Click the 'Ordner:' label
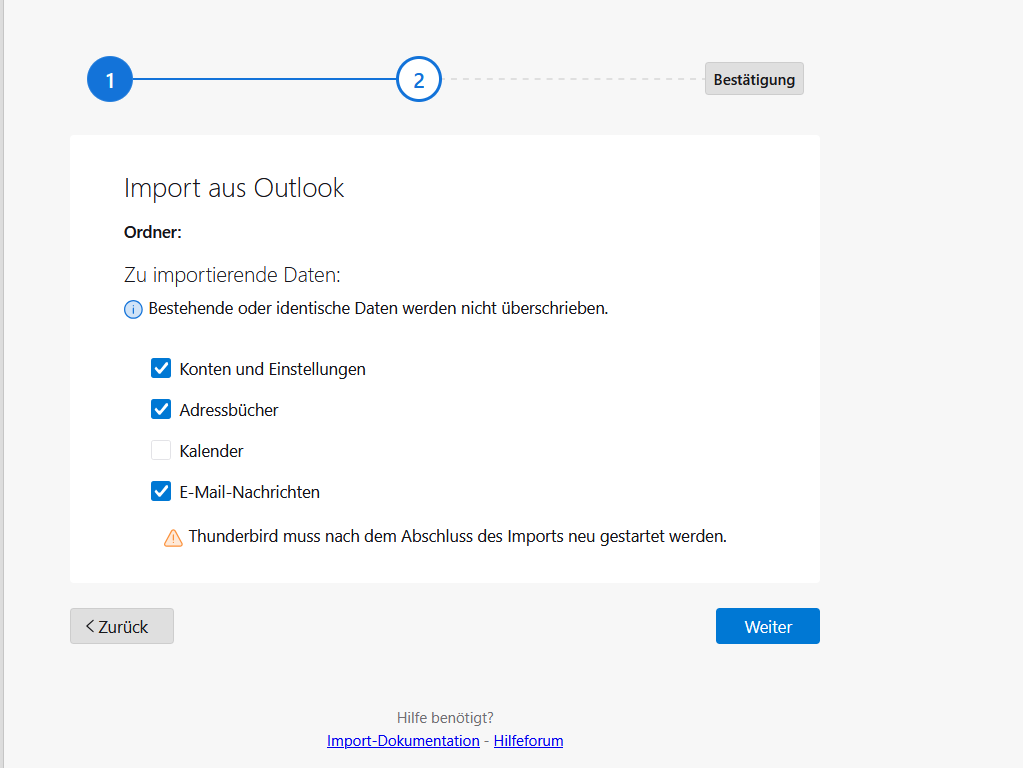The height and width of the screenshot is (768, 1023). click(x=153, y=232)
